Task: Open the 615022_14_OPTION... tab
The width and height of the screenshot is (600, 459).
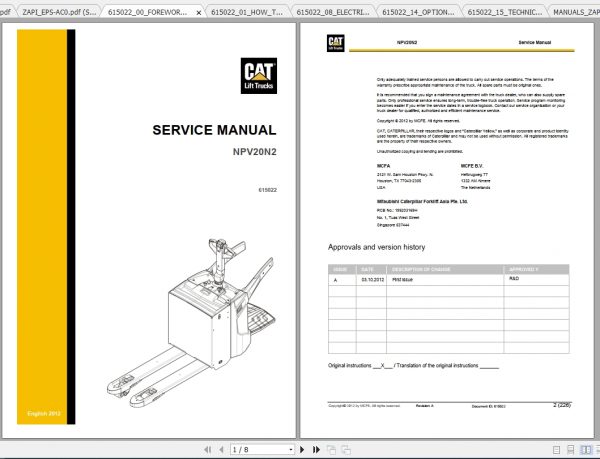Action: pyautogui.click(x=418, y=12)
